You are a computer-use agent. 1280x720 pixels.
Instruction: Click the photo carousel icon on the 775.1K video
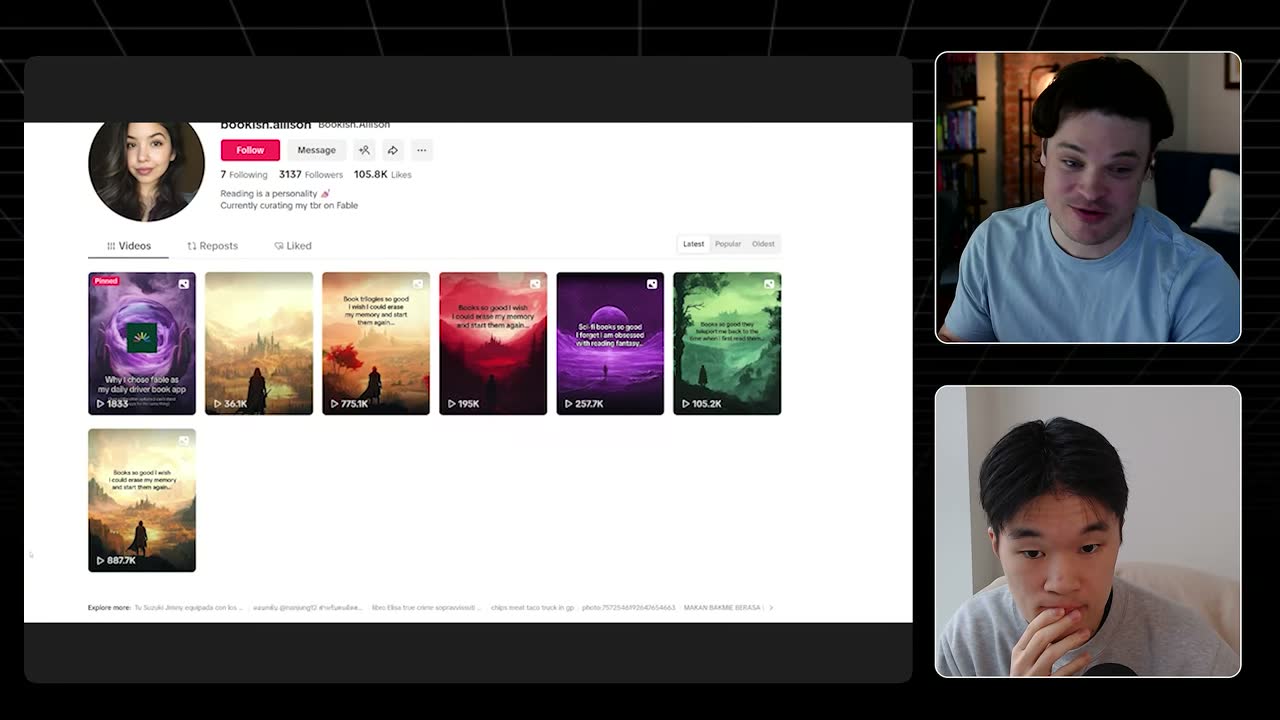point(418,284)
